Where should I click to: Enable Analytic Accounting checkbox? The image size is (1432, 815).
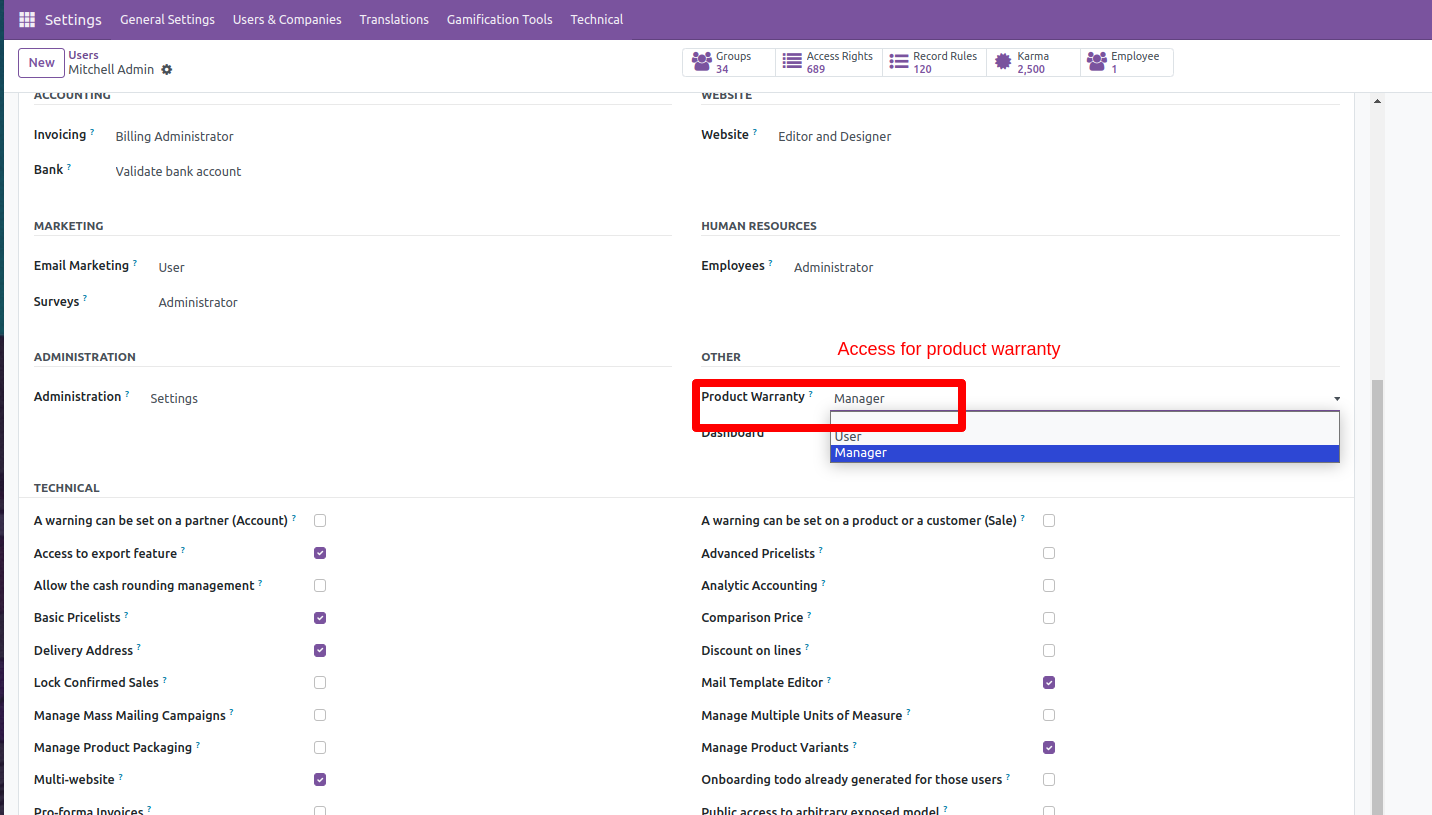click(1049, 585)
